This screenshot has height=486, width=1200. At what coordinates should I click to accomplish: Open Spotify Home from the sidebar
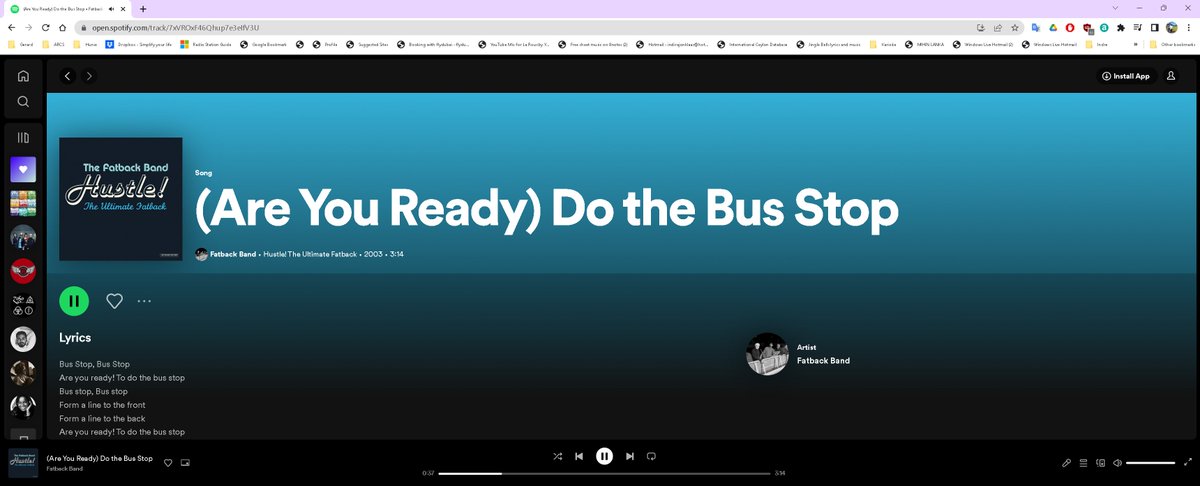point(23,76)
